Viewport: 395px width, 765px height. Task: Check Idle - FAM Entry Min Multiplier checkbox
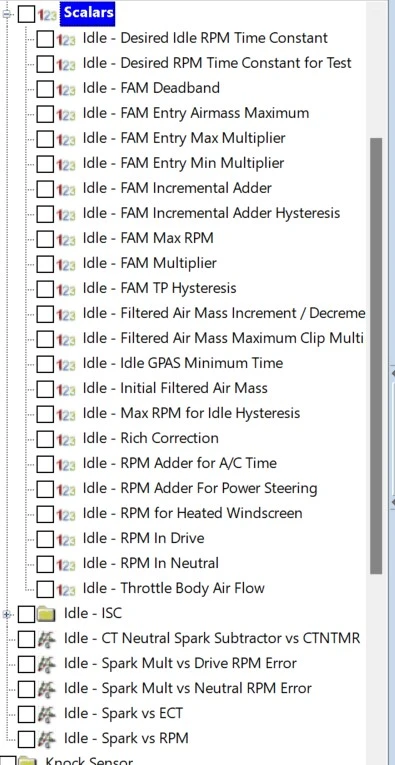pos(45,163)
